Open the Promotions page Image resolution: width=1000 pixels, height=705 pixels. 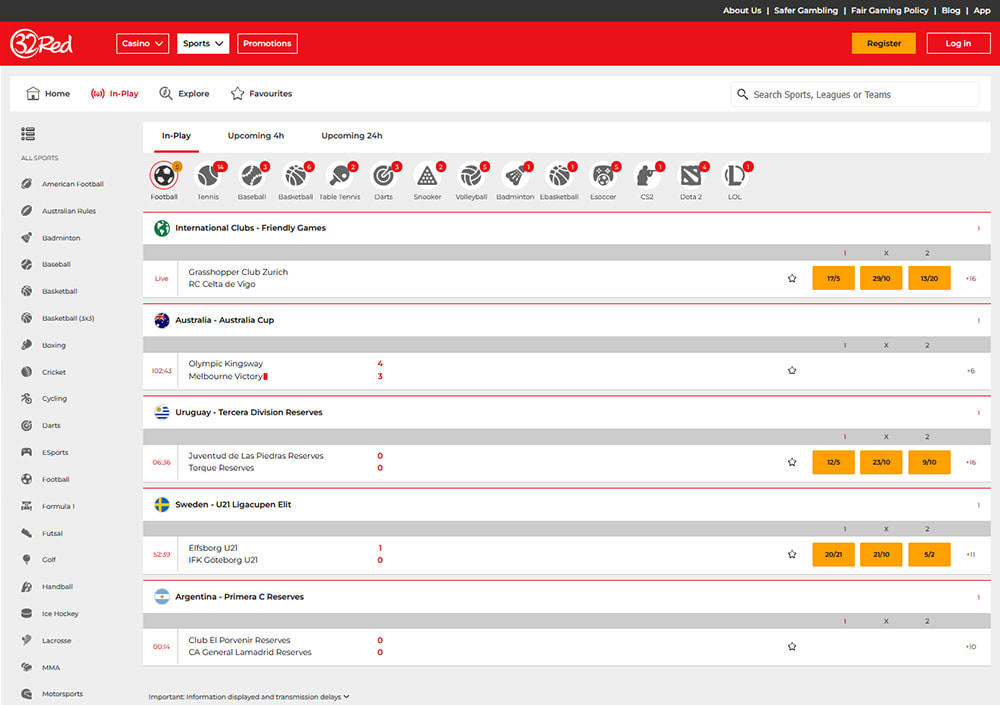click(267, 43)
